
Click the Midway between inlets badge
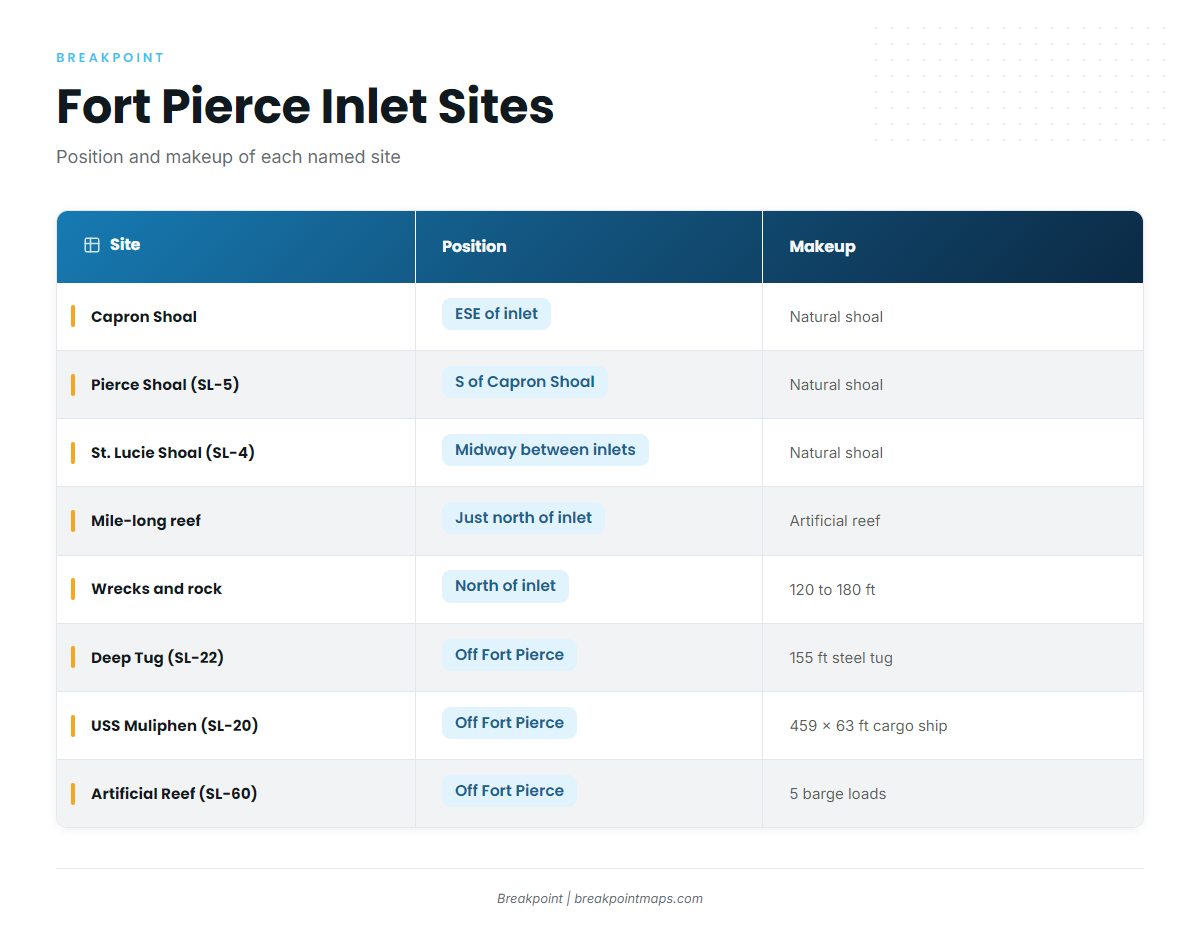(545, 450)
